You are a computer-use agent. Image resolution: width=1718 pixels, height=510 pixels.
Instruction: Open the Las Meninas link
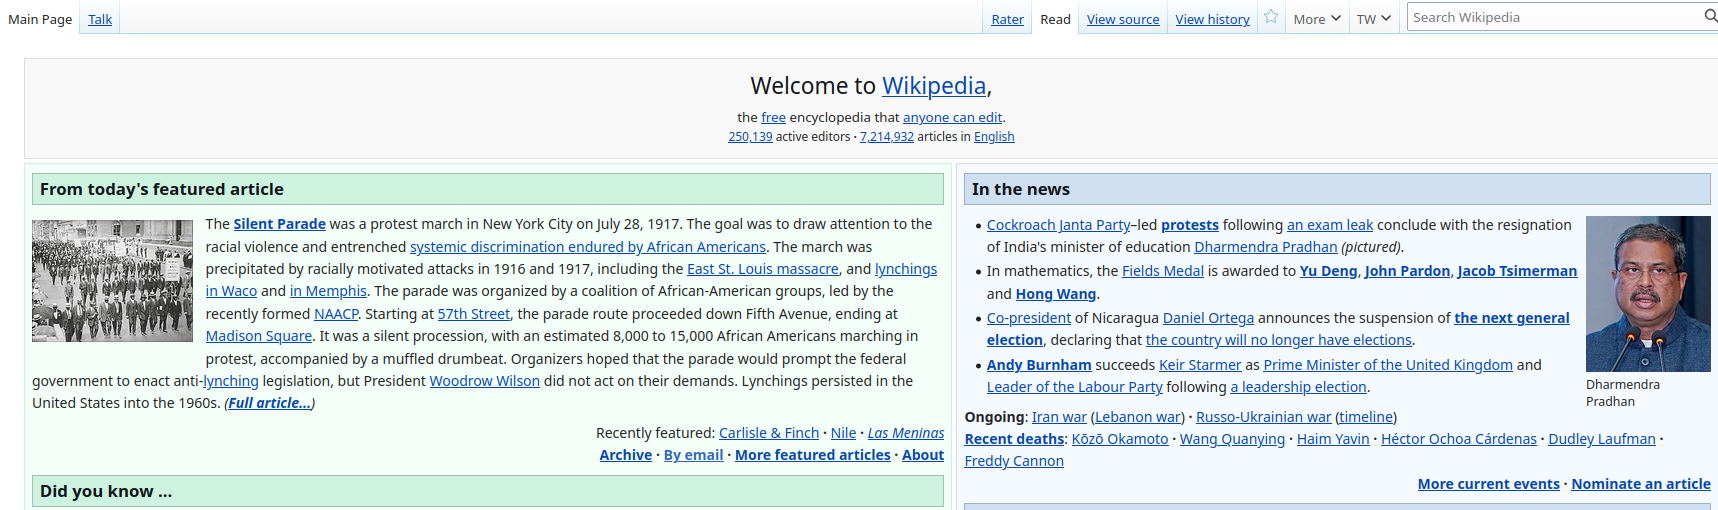[906, 433]
